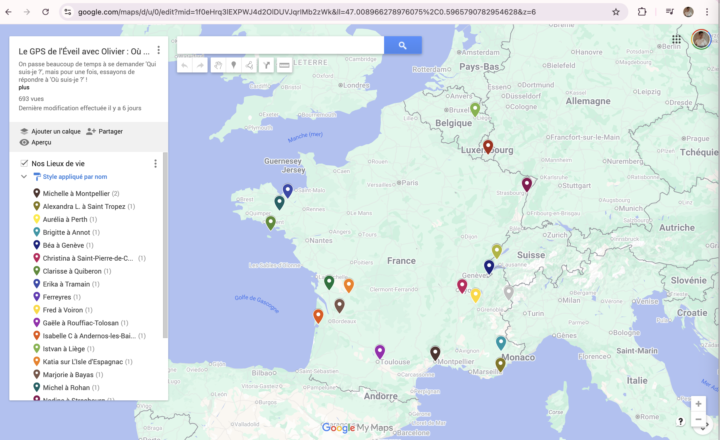Reload the page
The image size is (720, 440).
click(45, 12)
